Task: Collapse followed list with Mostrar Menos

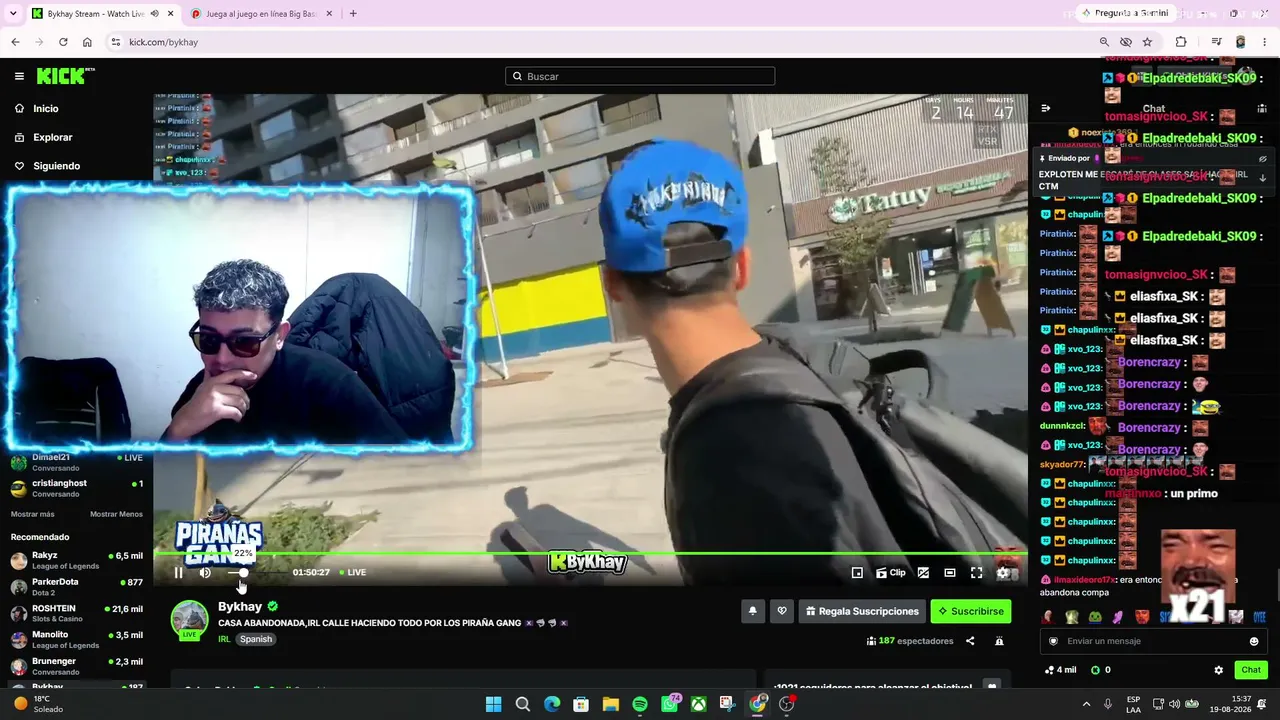Action: click(x=116, y=514)
